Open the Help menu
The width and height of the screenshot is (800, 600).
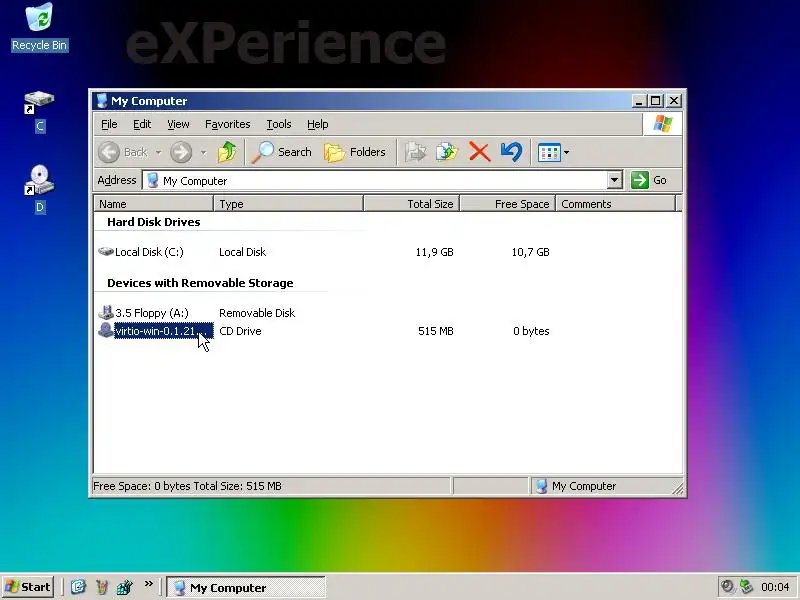[x=317, y=124]
